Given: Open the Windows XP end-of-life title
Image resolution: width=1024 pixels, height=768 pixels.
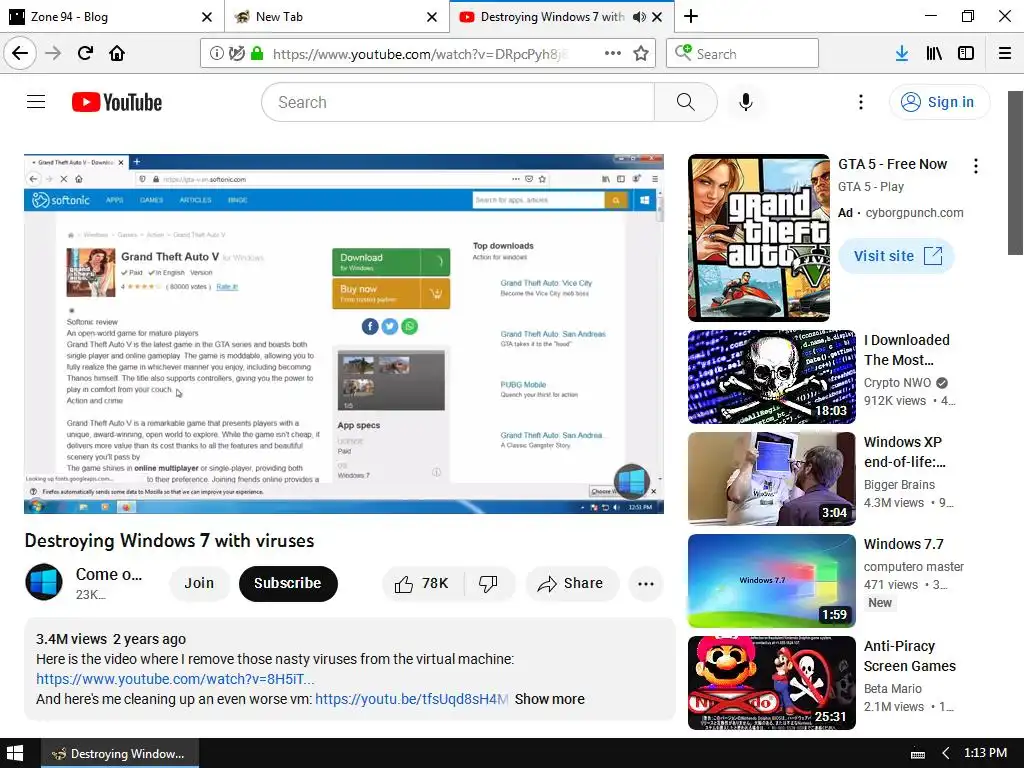Looking at the screenshot, I should (904, 452).
